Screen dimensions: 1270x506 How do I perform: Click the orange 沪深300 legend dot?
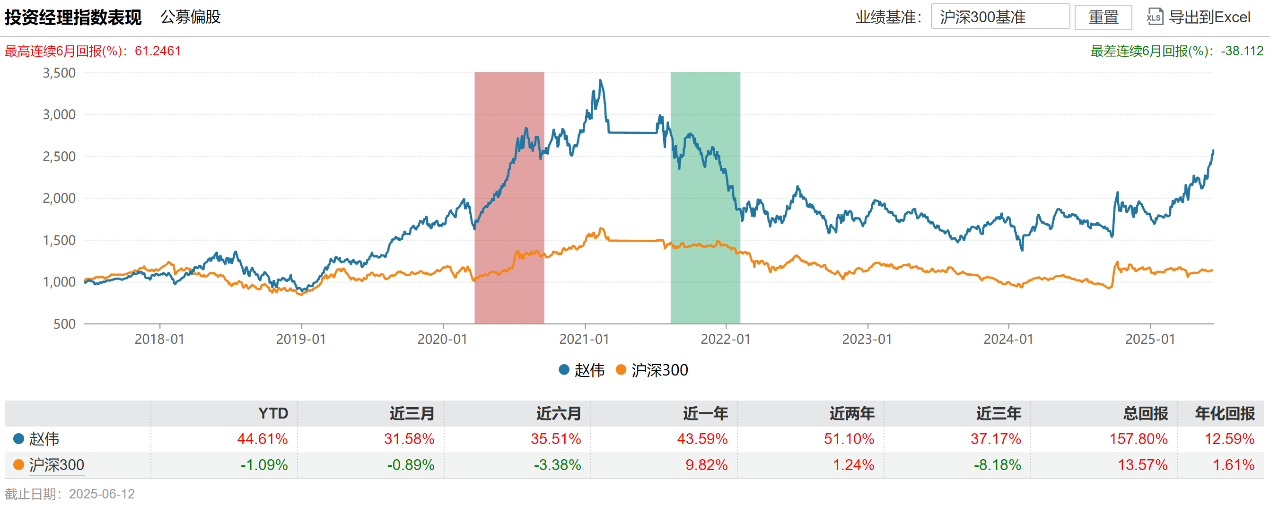(621, 370)
